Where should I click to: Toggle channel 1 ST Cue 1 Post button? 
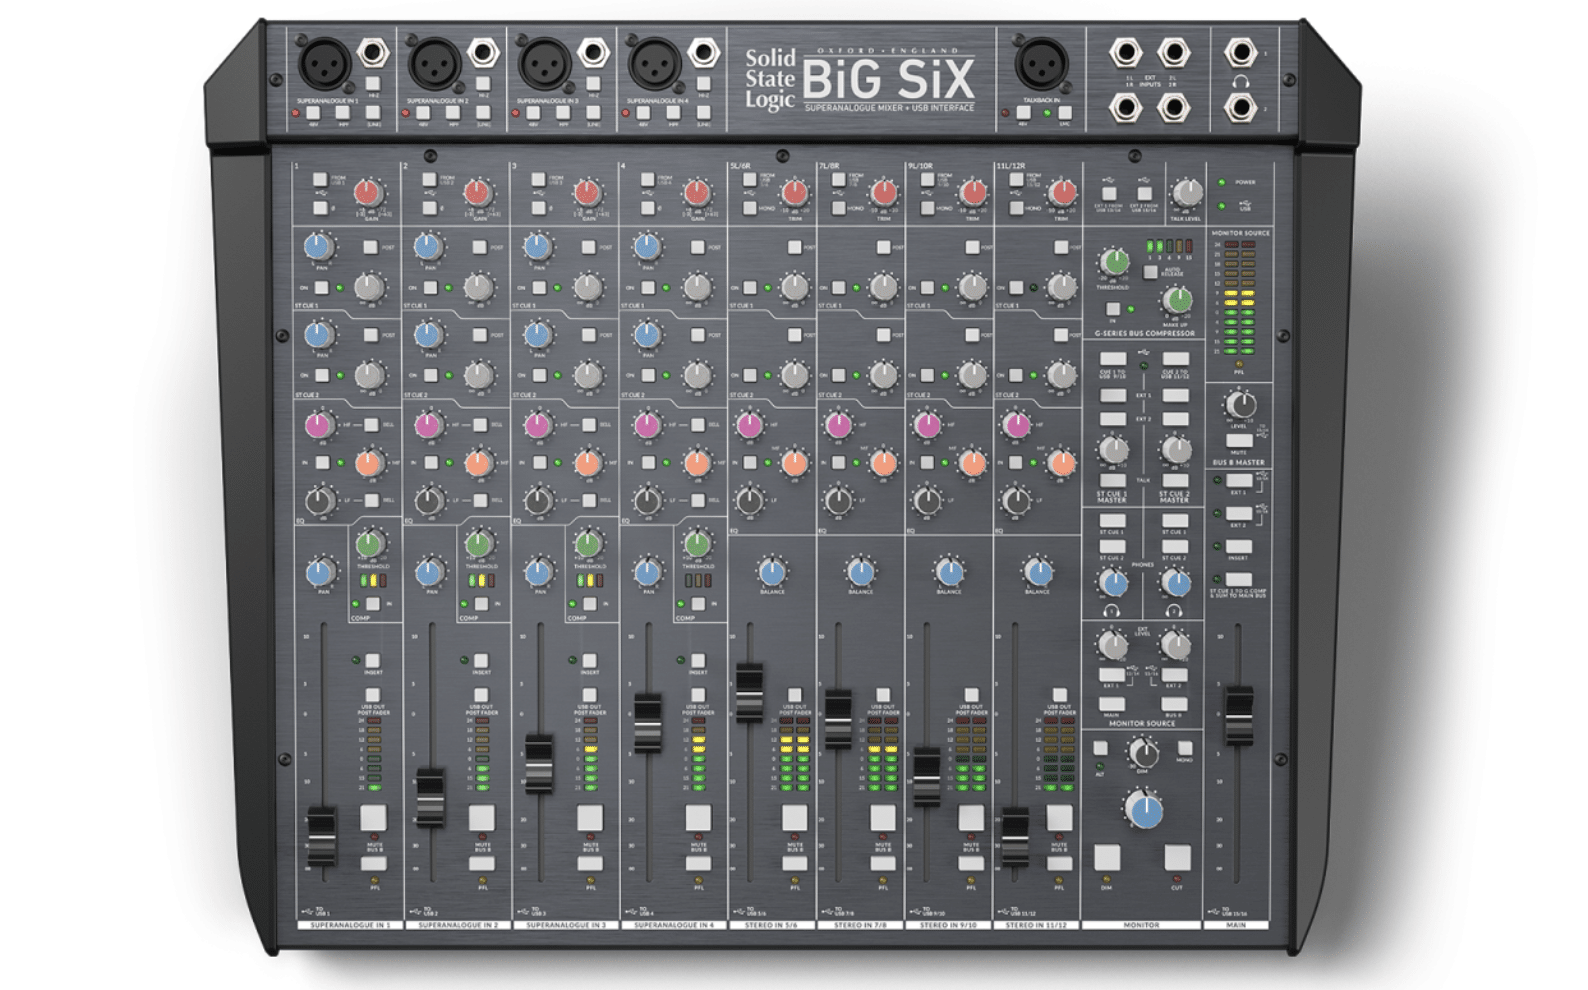coord(370,247)
